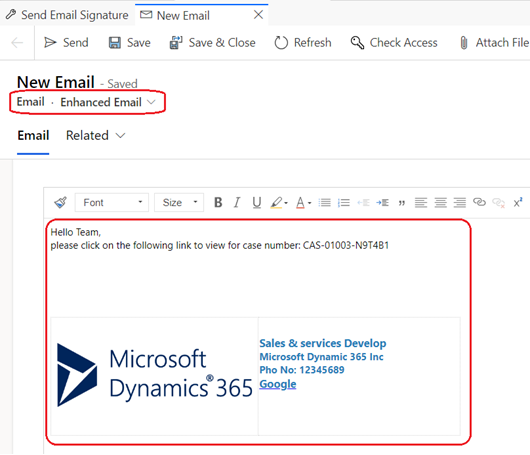
Task: Apply block quote formatting
Action: pos(402,203)
